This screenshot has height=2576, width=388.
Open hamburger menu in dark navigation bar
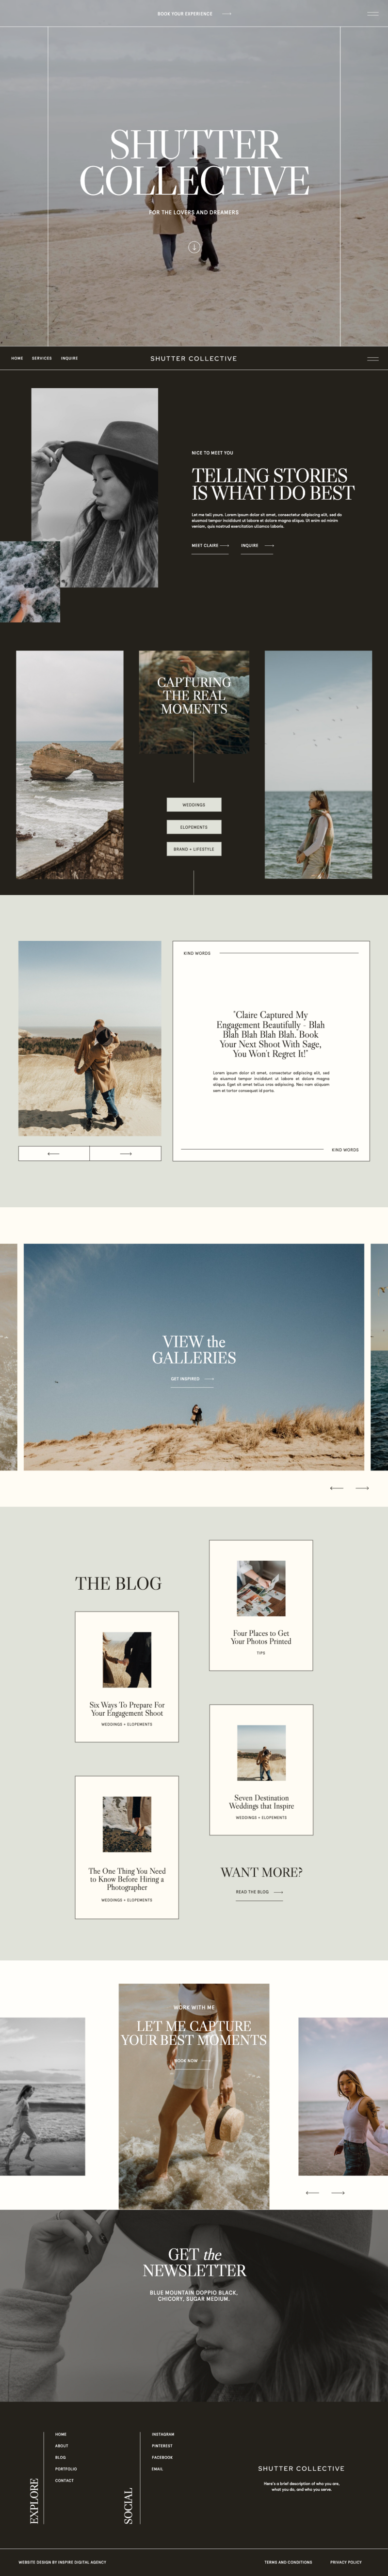coord(372,358)
